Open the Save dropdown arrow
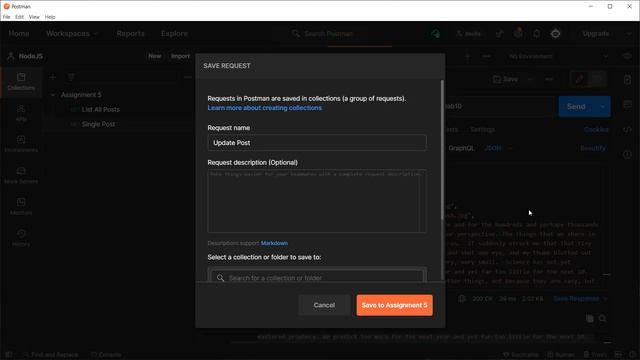 (x=530, y=79)
